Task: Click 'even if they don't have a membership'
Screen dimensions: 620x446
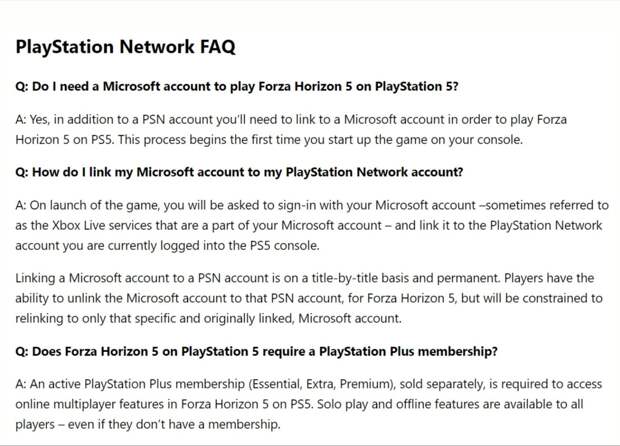Action: (174, 424)
